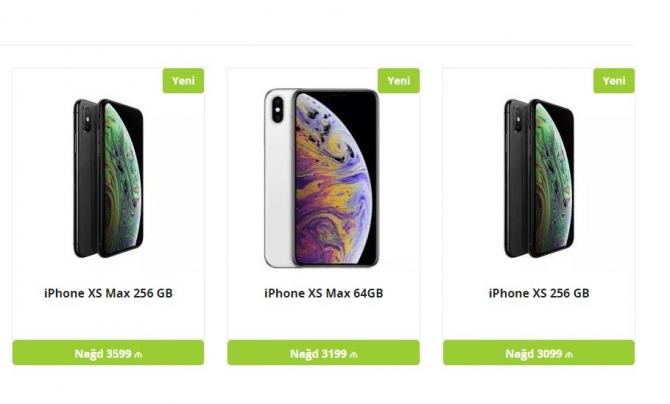Open the iPhone XS 256 GB title link

click(x=539, y=293)
